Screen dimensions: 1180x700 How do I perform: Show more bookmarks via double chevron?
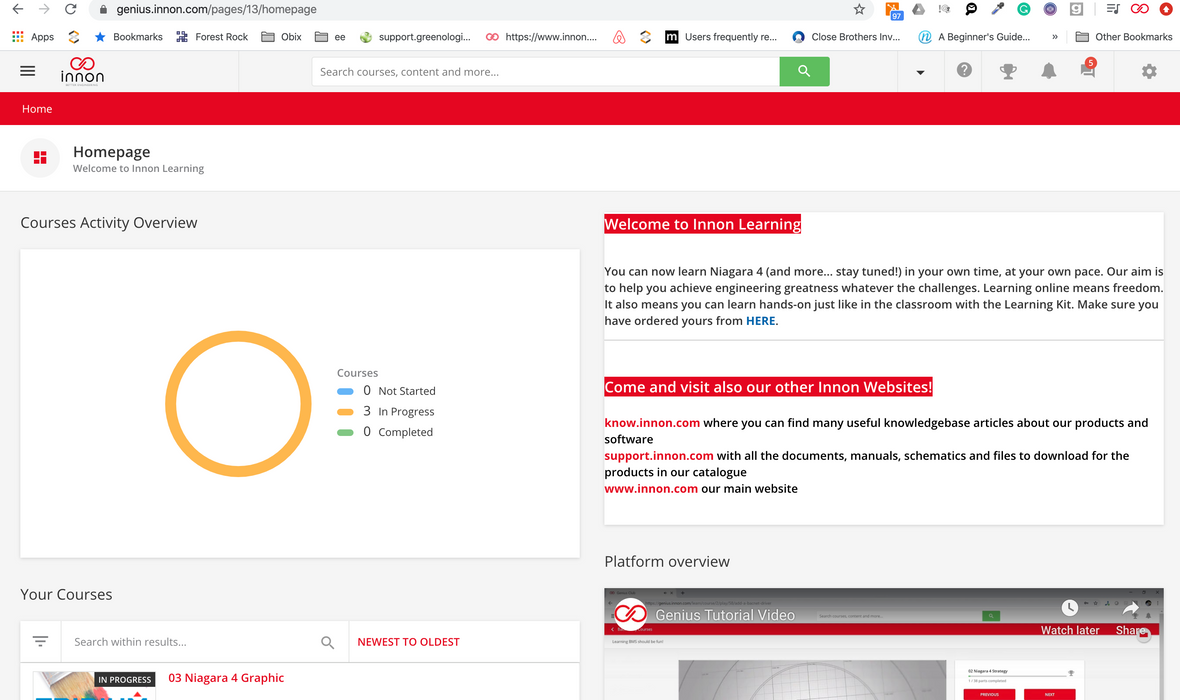pyautogui.click(x=1054, y=36)
